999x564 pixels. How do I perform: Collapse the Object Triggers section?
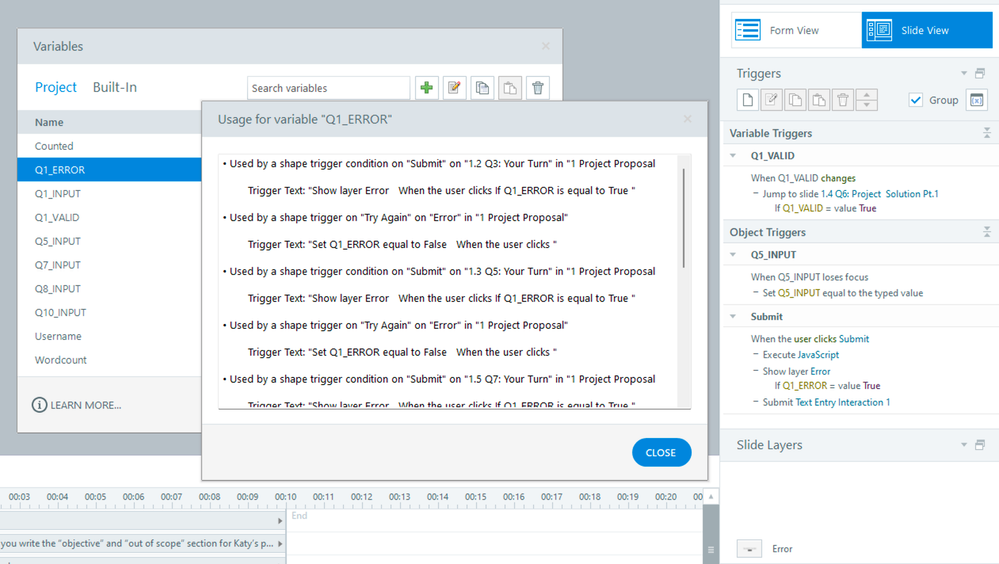click(987, 232)
